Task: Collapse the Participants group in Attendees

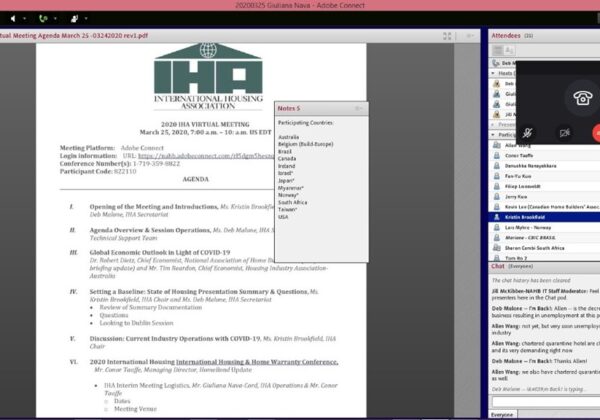Action: click(x=494, y=134)
